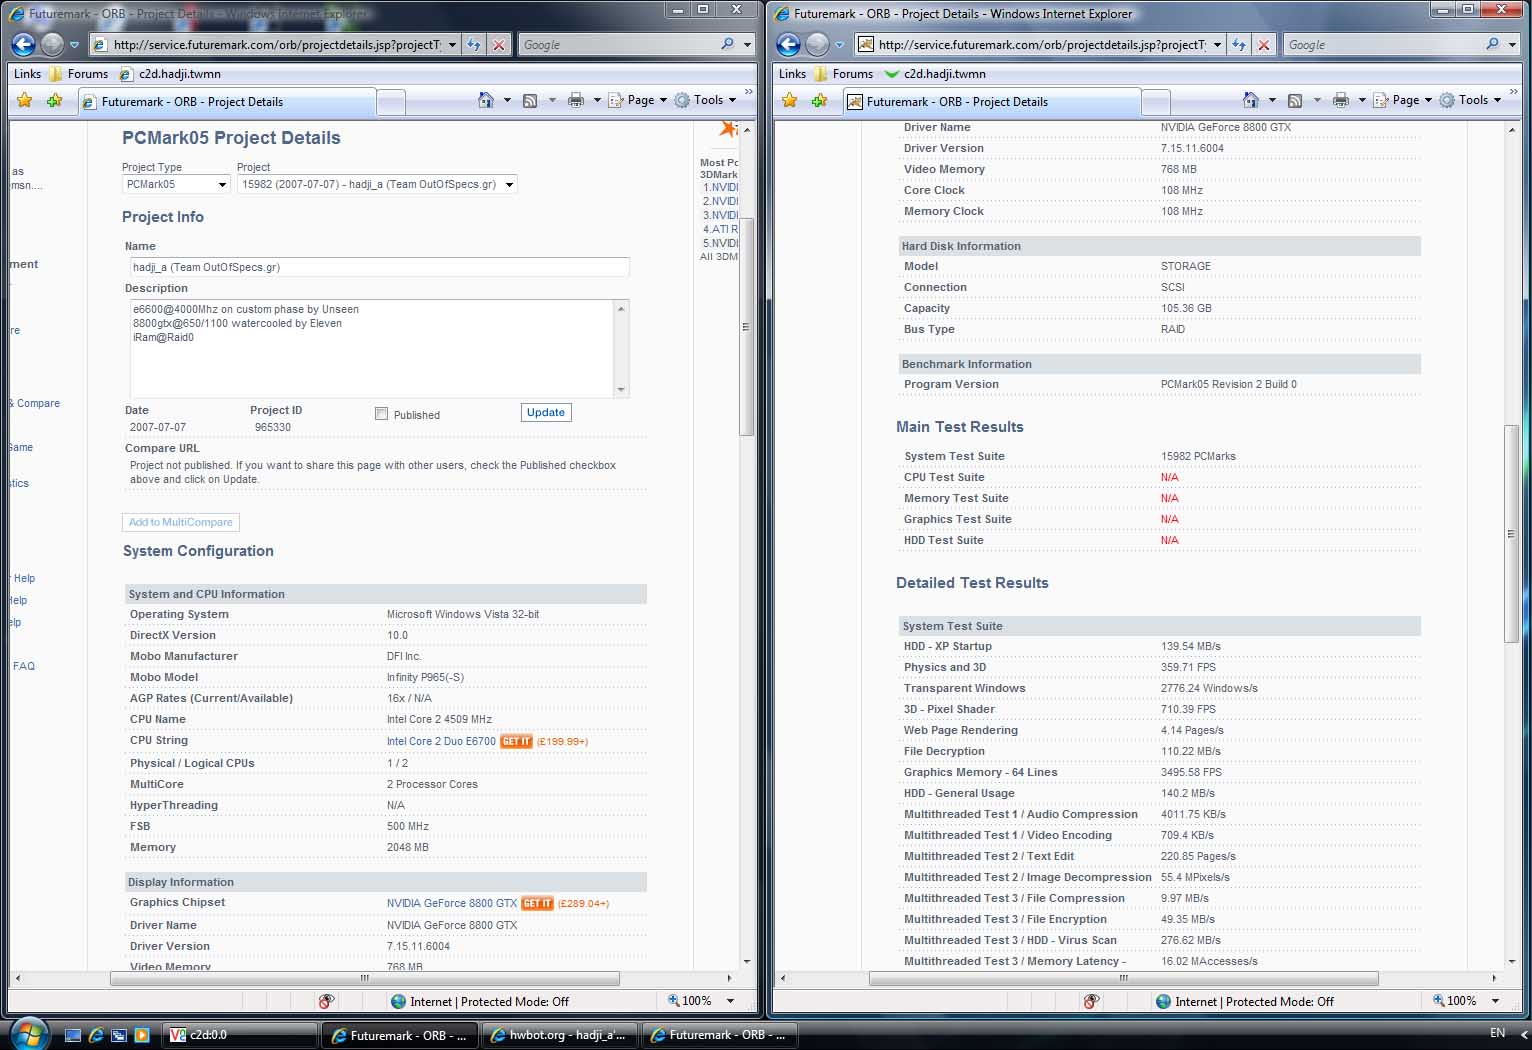Select Futuremark ORB tab in right window
This screenshot has height=1050, width=1532.
coord(992,102)
